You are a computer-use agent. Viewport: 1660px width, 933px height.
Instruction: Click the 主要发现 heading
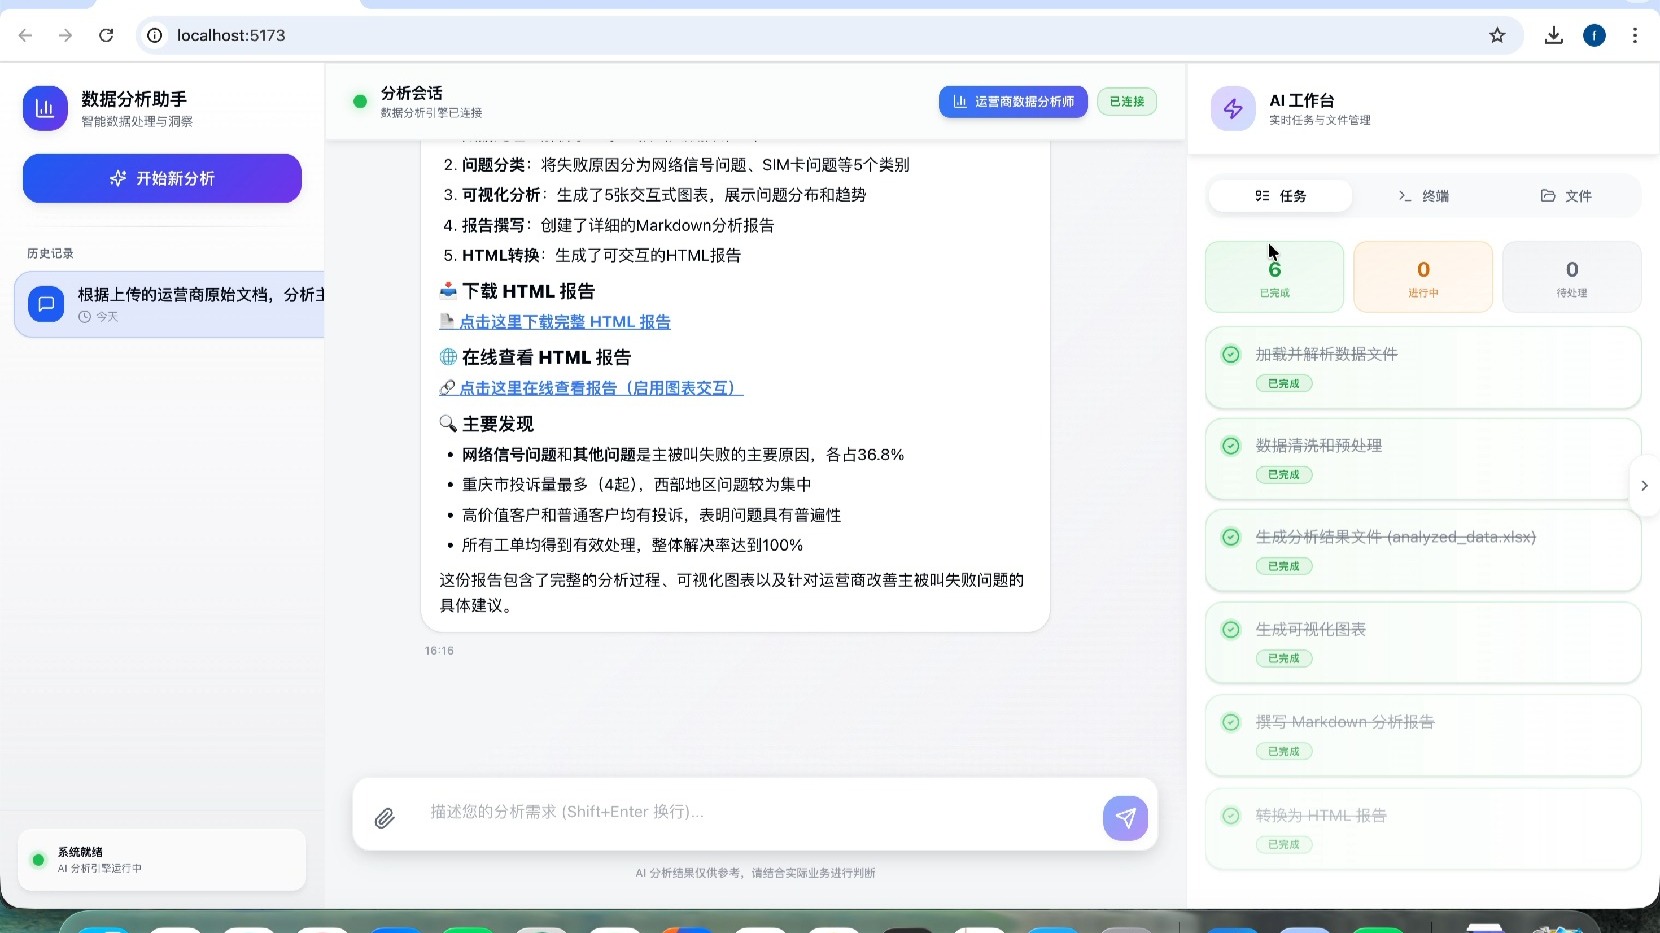point(498,424)
